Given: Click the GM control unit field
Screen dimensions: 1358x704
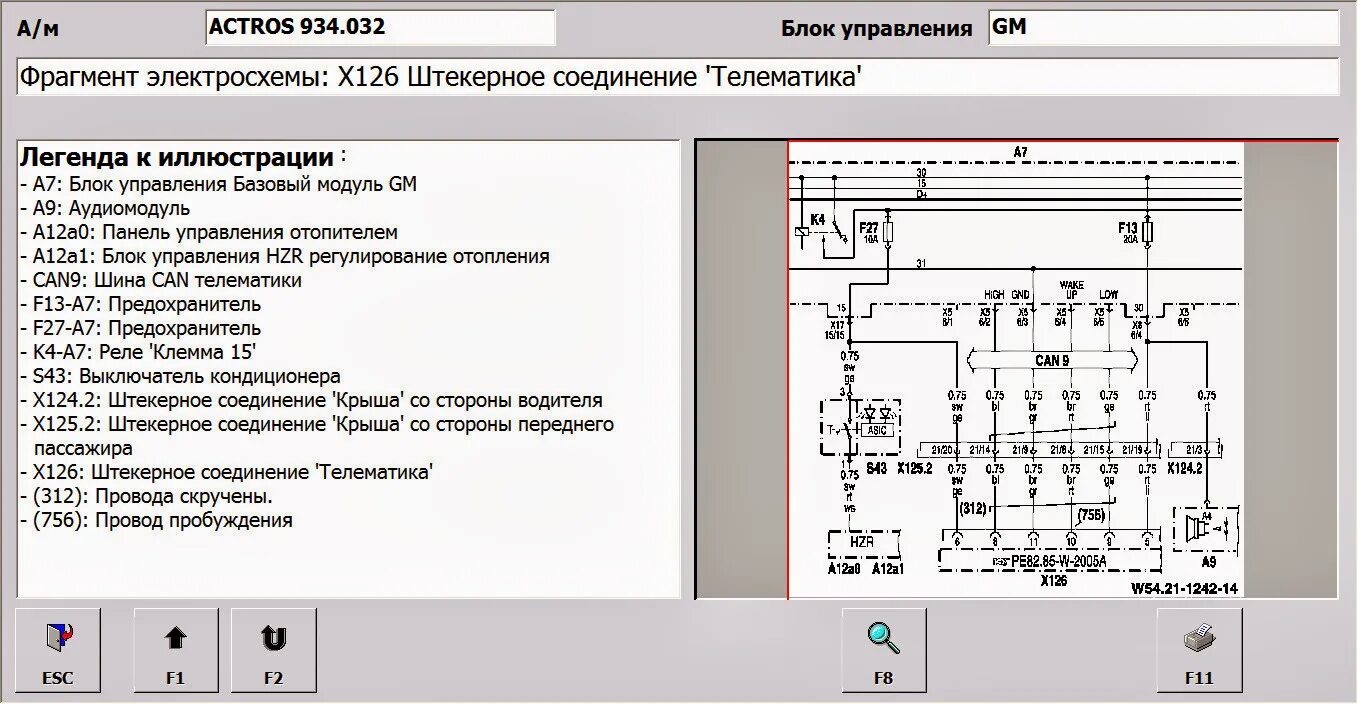Looking at the screenshot, I should (x=1163, y=28).
